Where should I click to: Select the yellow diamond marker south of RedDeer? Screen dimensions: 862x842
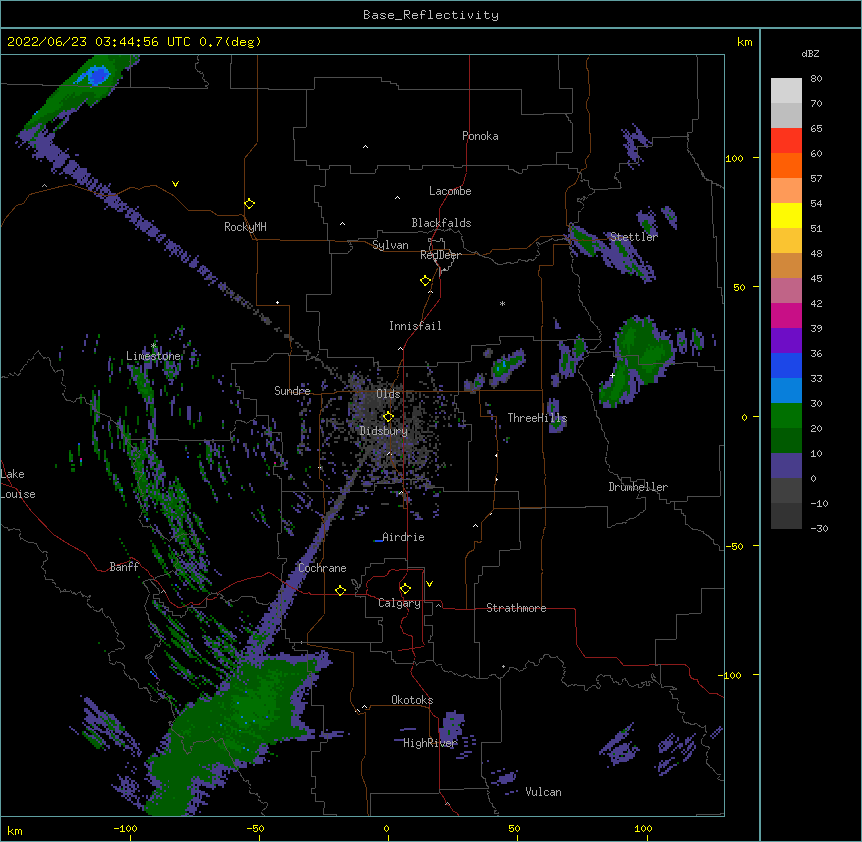click(x=425, y=281)
